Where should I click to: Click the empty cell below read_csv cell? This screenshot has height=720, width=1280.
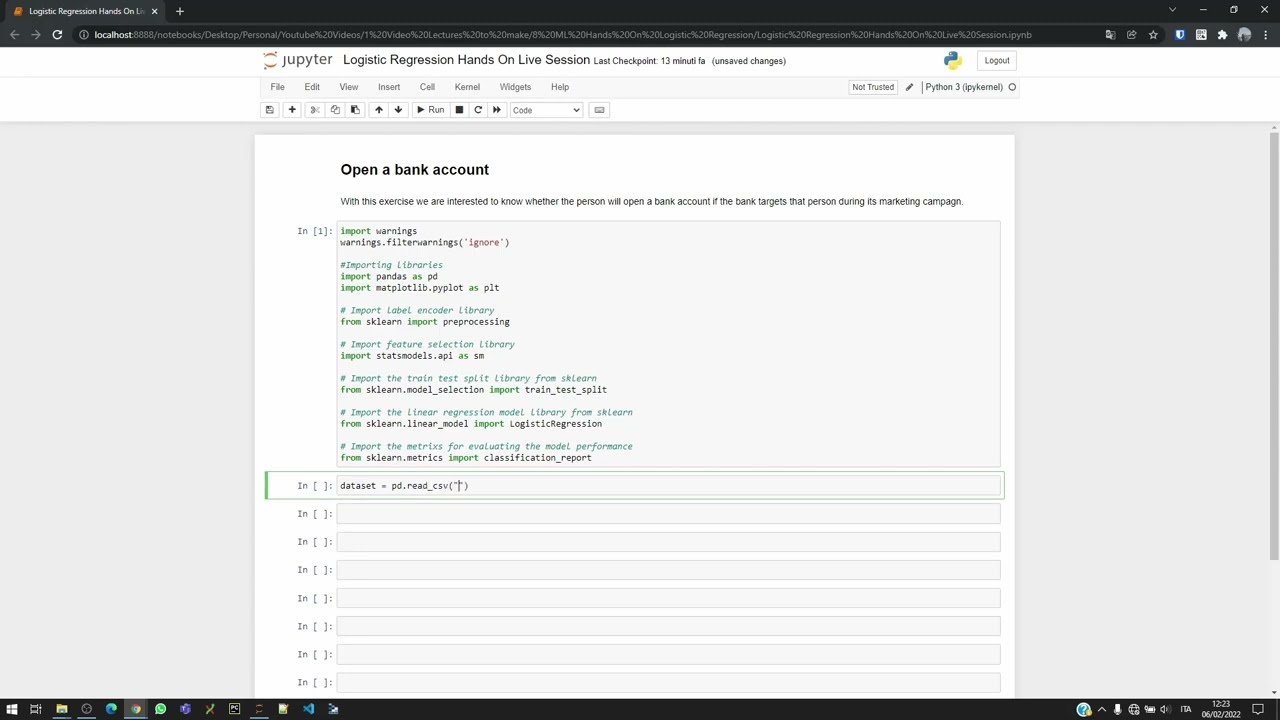[668, 514]
